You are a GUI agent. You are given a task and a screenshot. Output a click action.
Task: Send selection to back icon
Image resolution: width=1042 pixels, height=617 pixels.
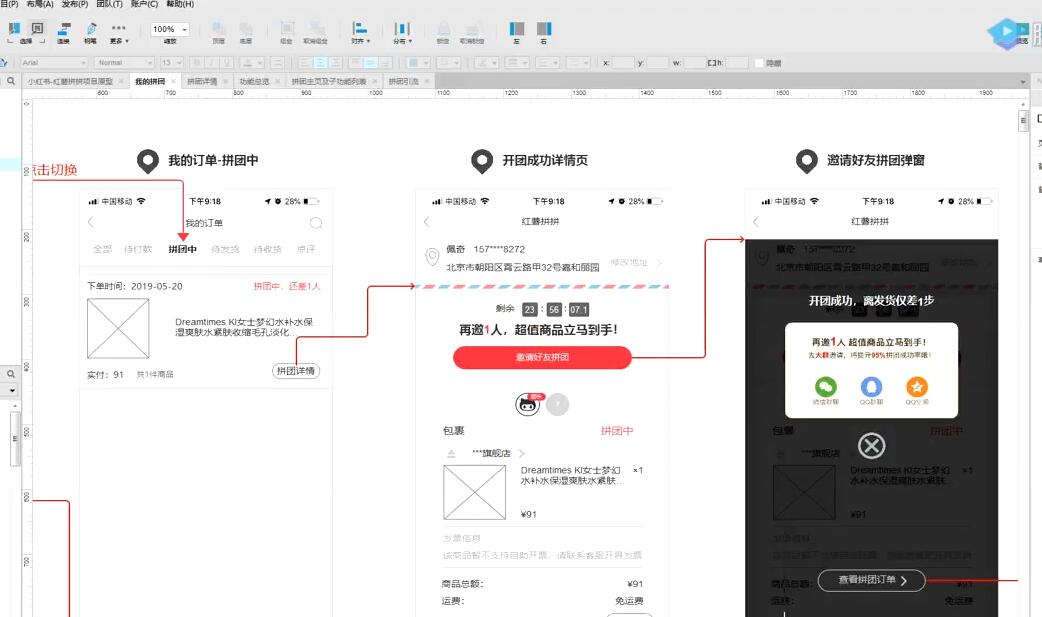(246, 29)
